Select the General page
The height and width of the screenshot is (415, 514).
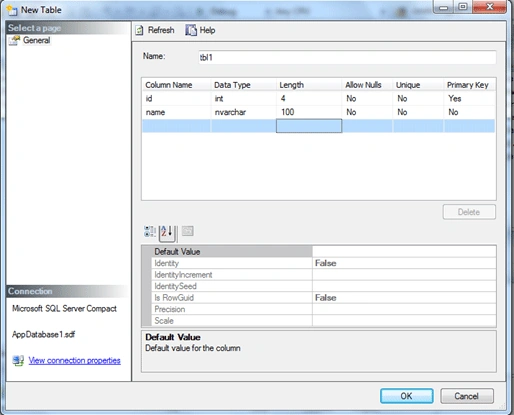36,40
